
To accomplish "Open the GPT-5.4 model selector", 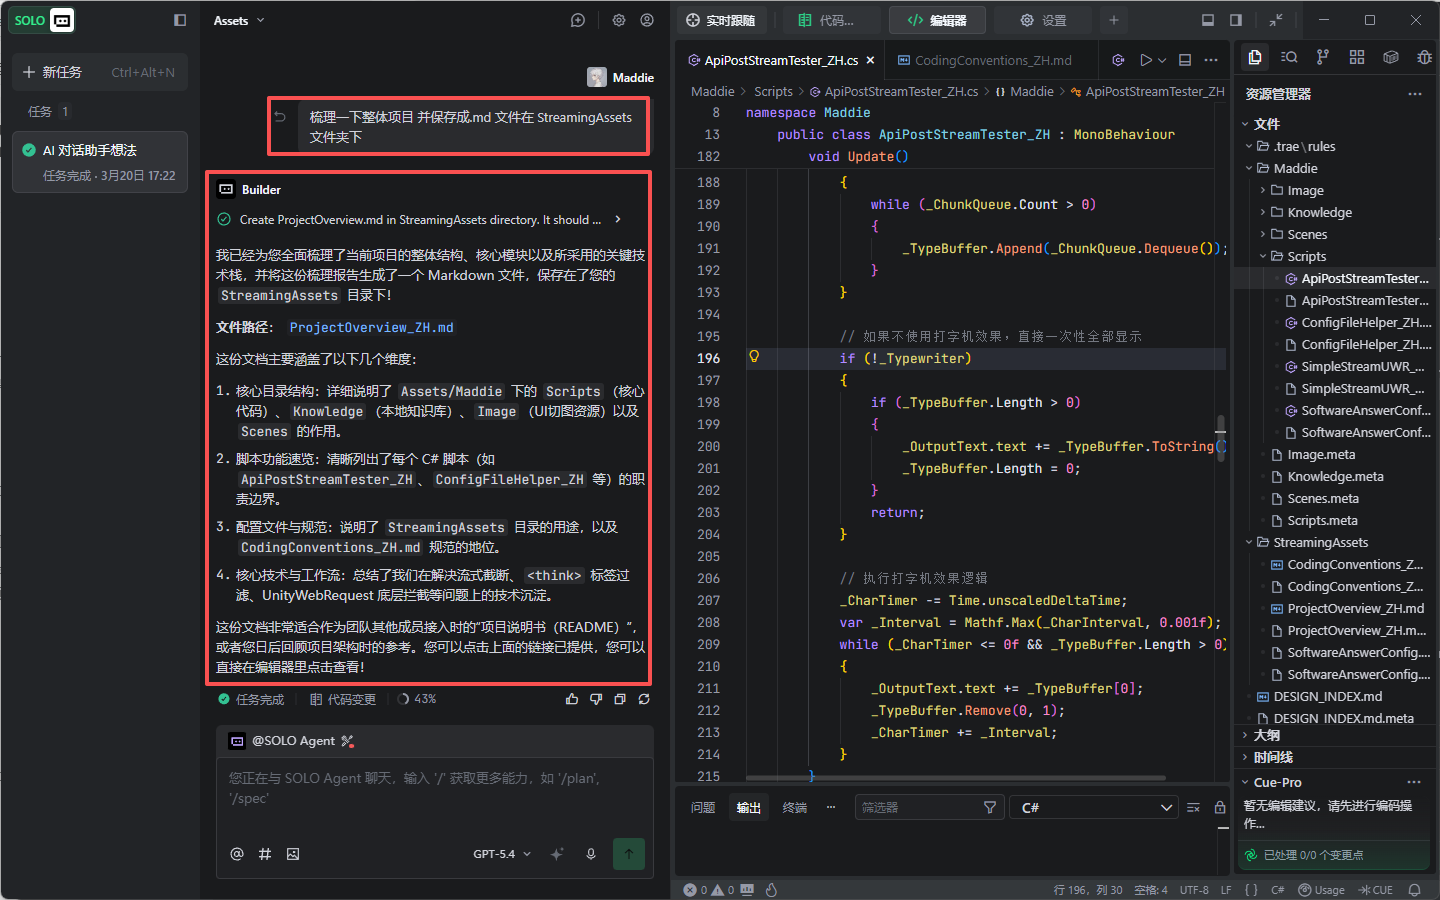I will [502, 854].
